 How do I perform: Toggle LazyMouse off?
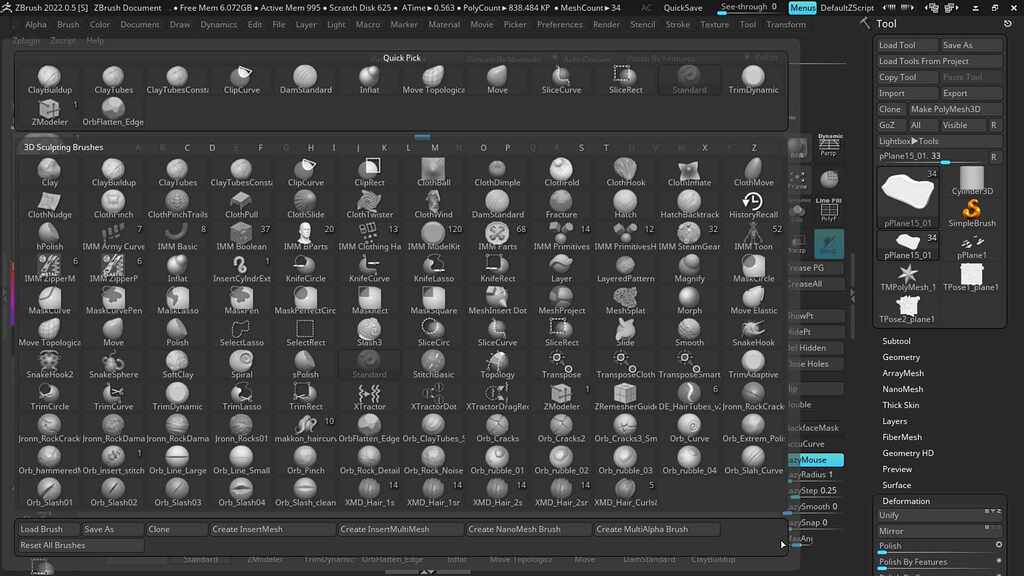pos(816,459)
